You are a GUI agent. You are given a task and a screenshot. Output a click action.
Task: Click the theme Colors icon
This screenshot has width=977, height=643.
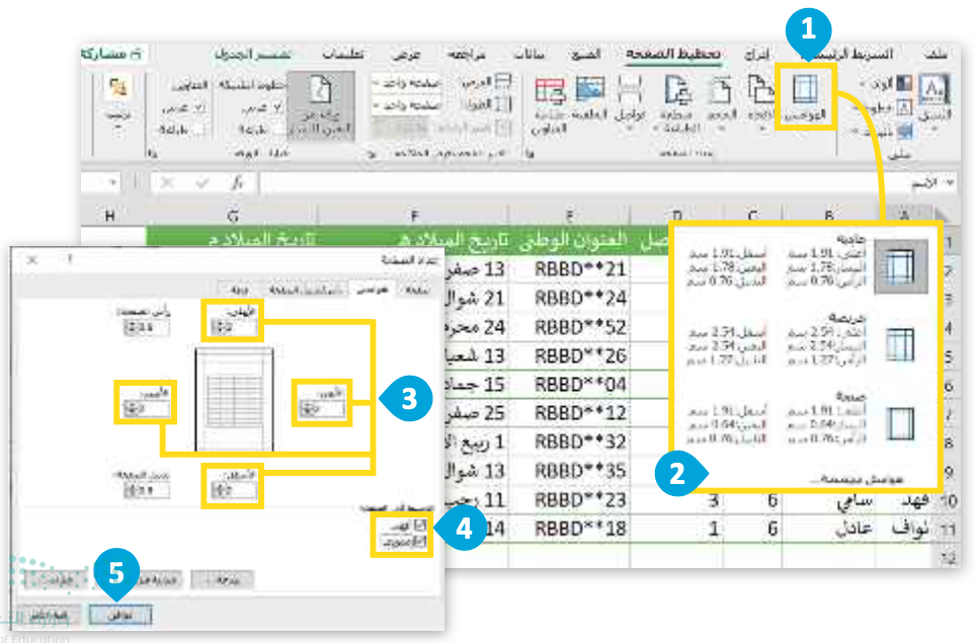pyautogui.click(x=904, y=83)
